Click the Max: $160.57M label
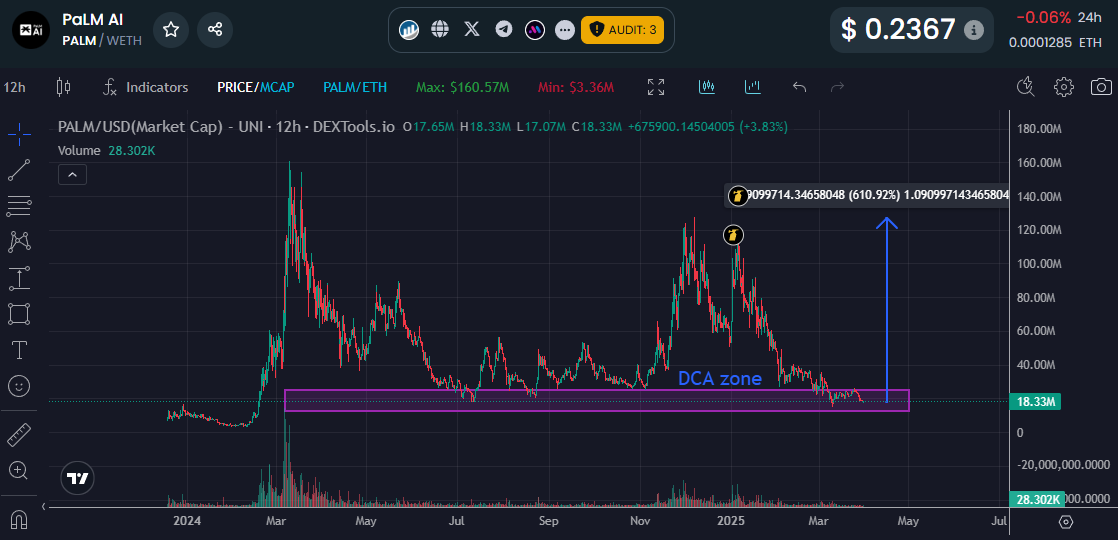This screenshot has width=1118, height=540. point(462,87)
